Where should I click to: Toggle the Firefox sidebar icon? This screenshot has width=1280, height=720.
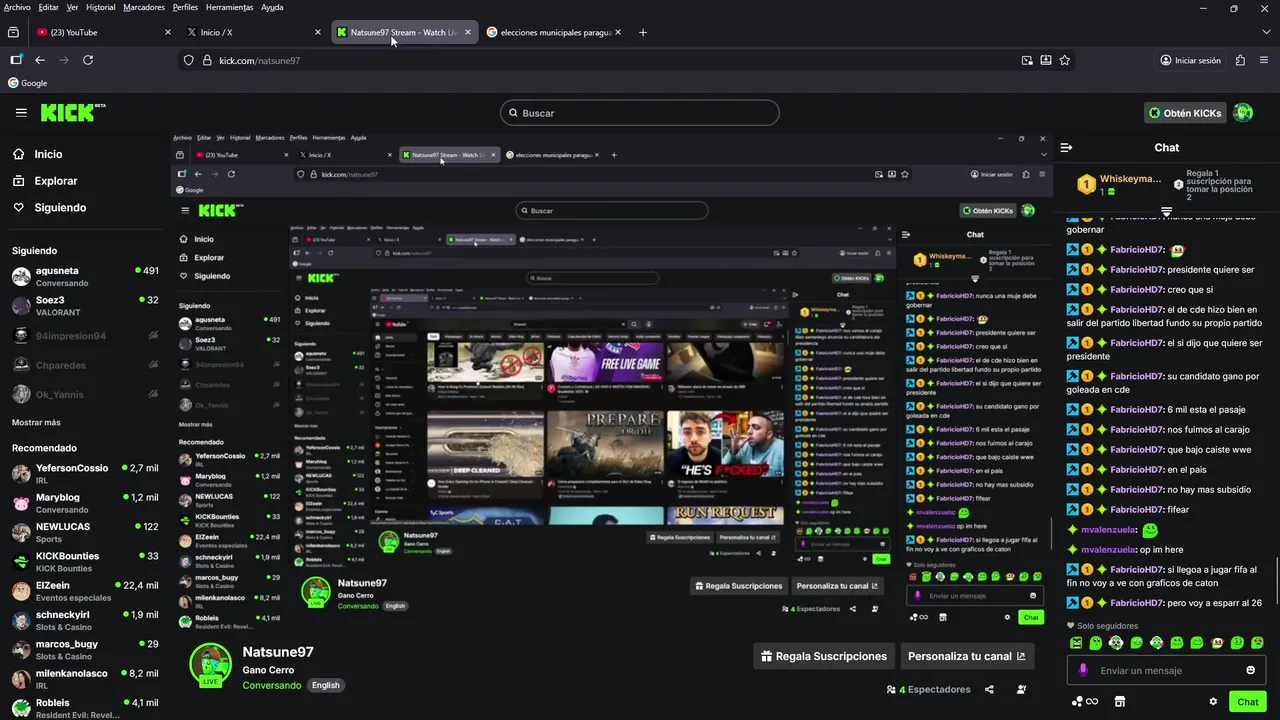click(x=16, y=60)
